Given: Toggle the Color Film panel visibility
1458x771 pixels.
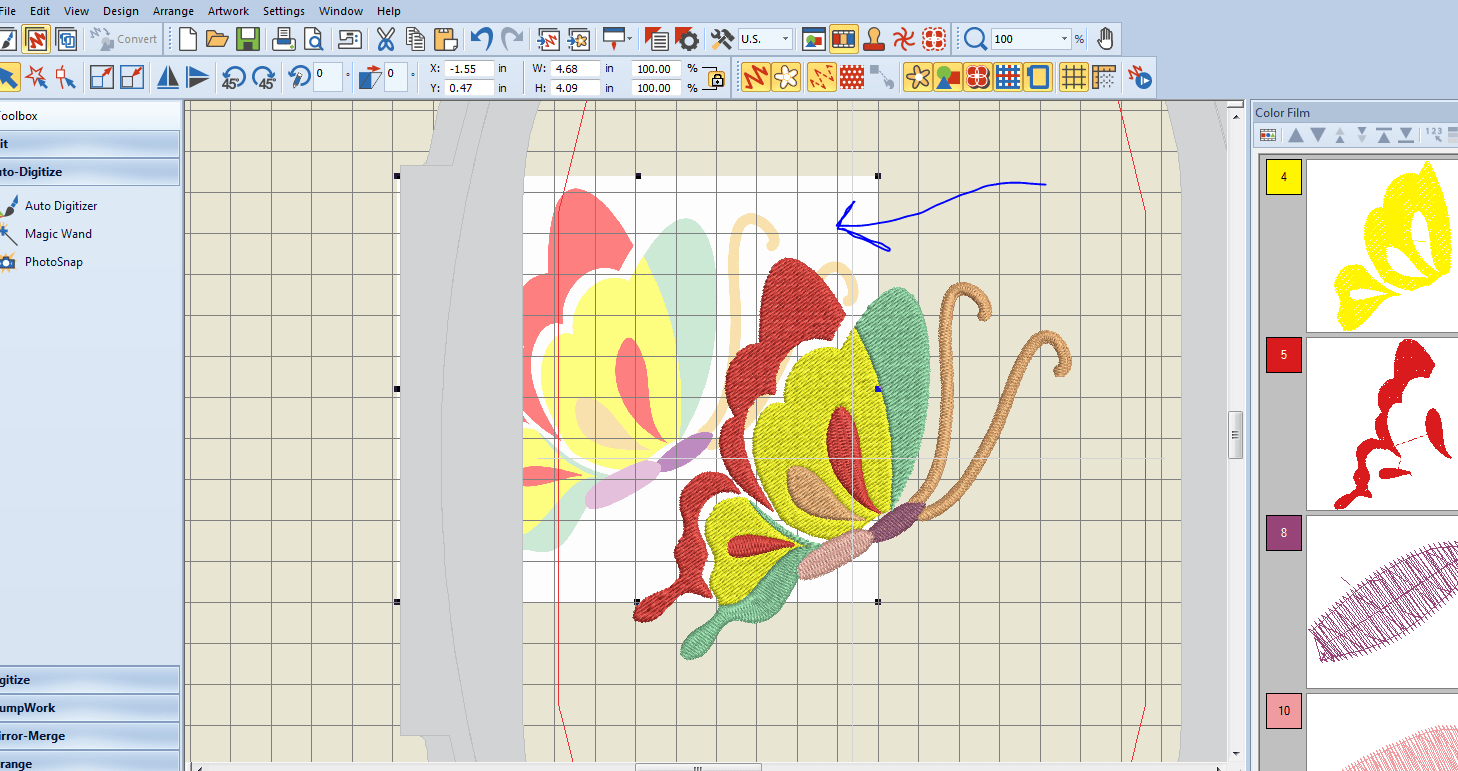Looking at the screenshot, I should pos(843,38).
